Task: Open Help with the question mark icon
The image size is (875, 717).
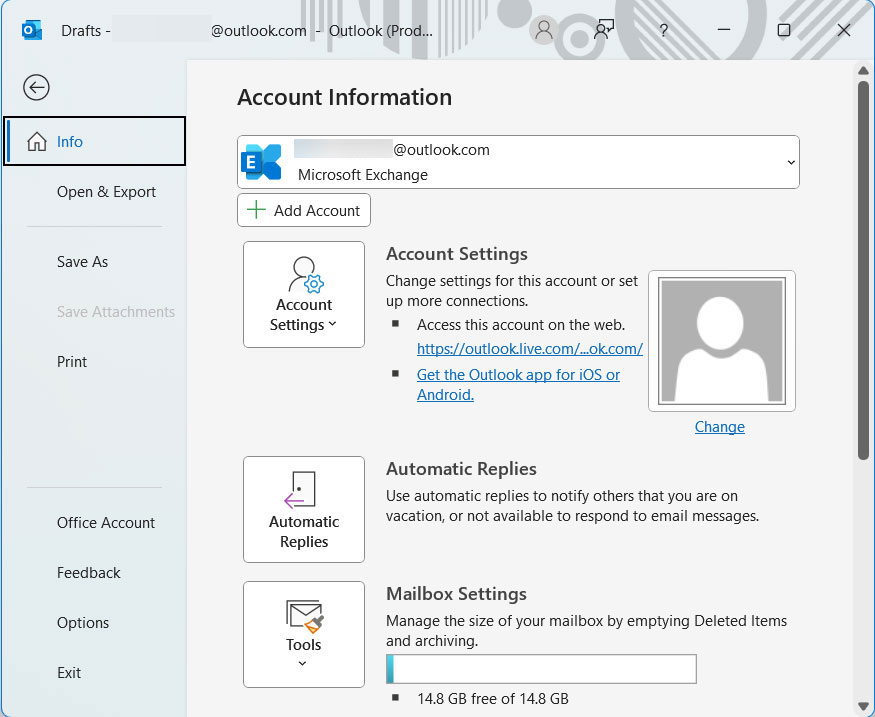Action: click(x=664, y=30)
